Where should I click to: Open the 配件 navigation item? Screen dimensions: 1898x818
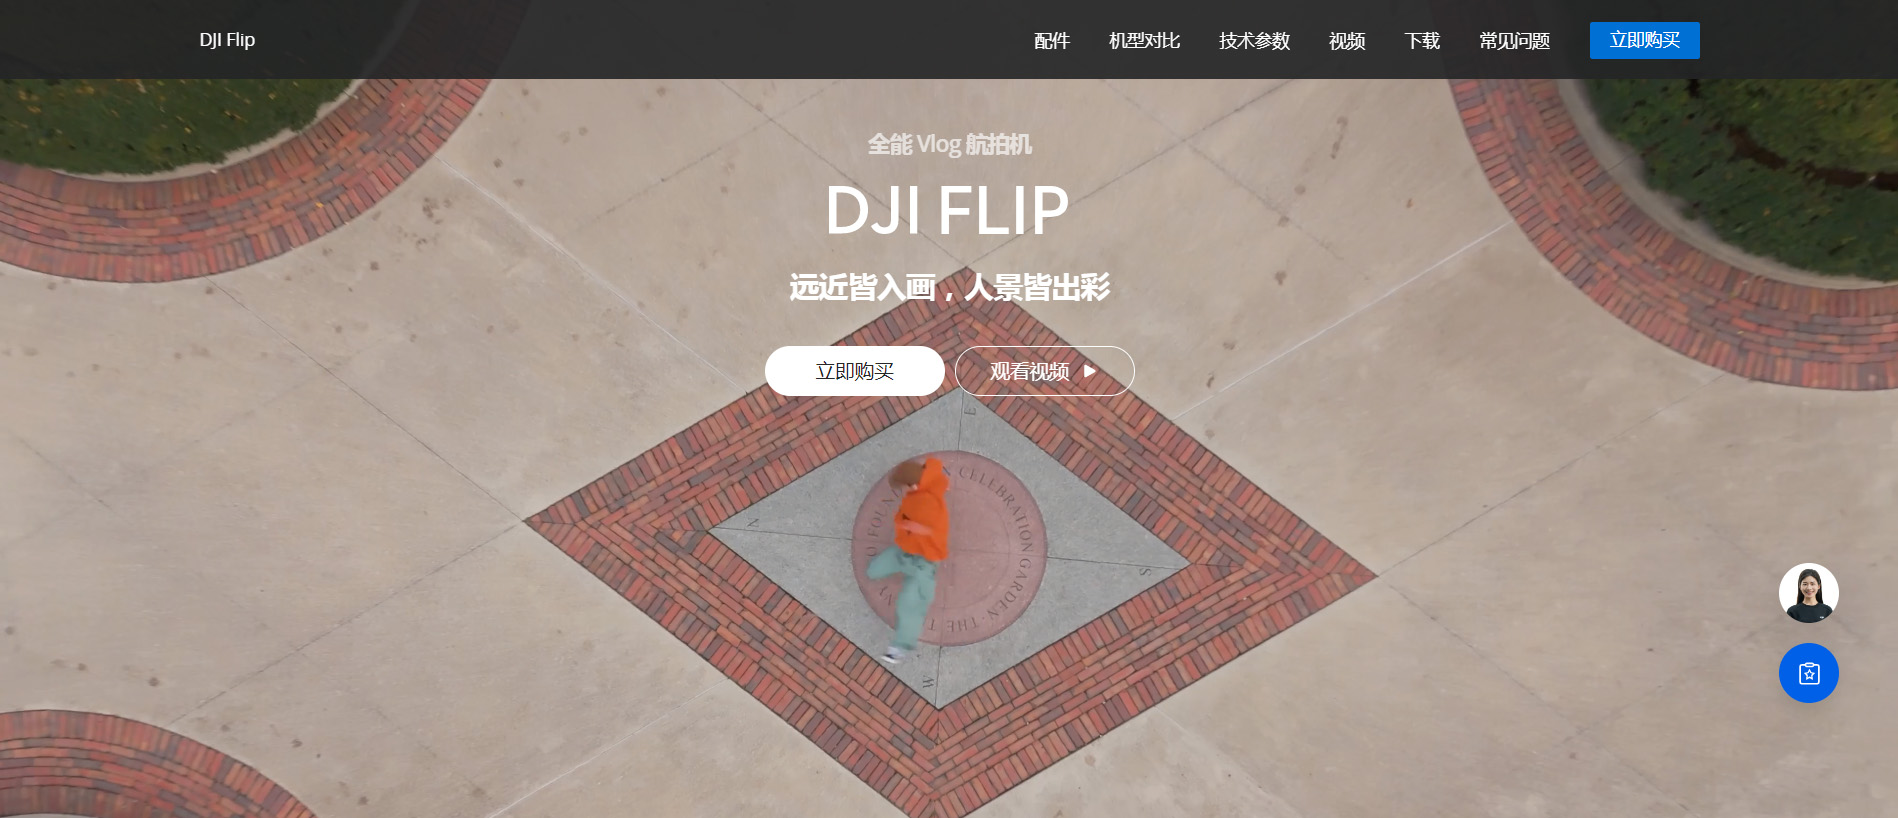[1052, 41]
